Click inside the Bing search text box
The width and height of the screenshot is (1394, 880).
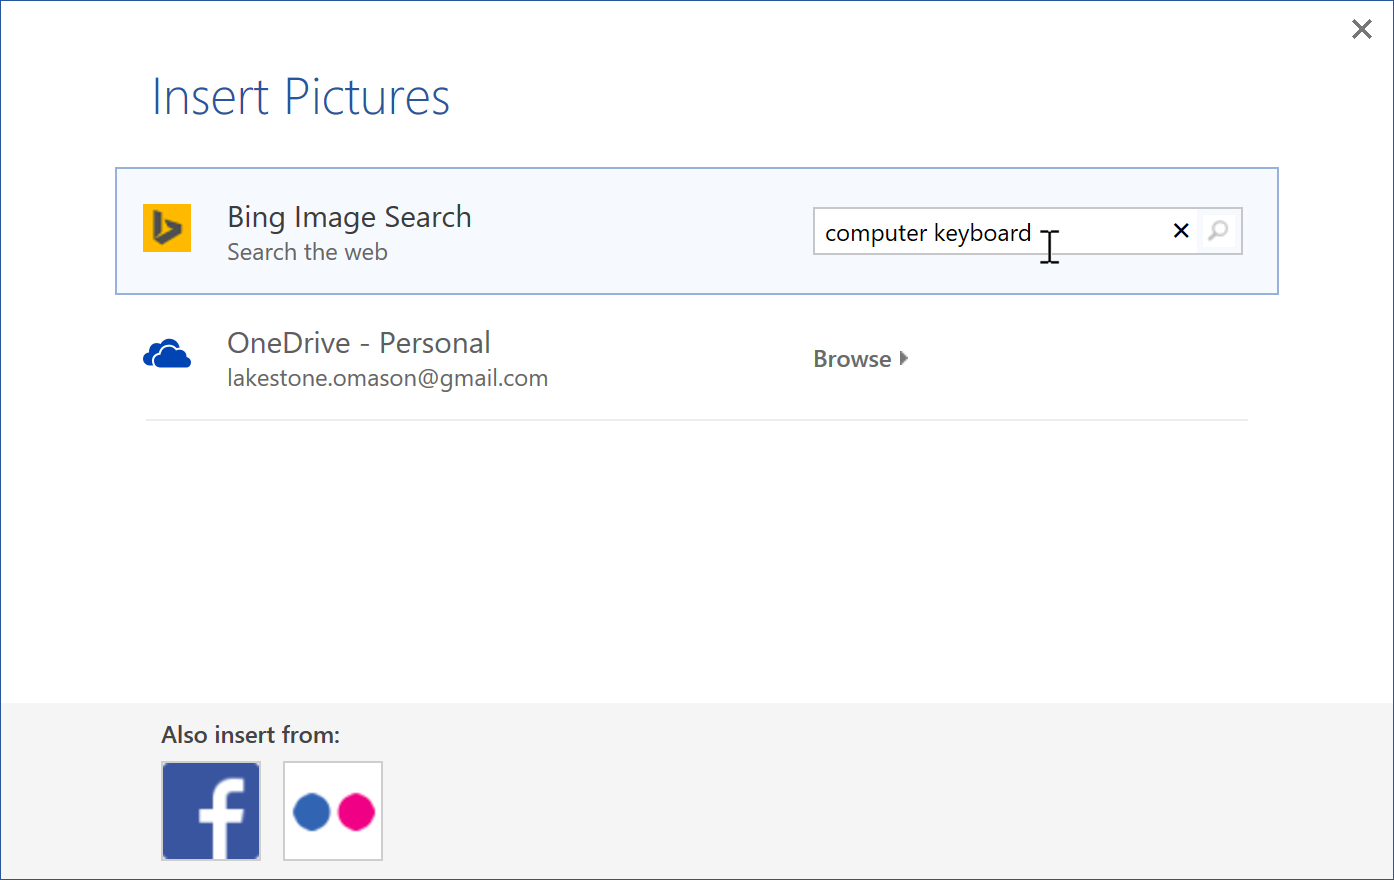1100,232
